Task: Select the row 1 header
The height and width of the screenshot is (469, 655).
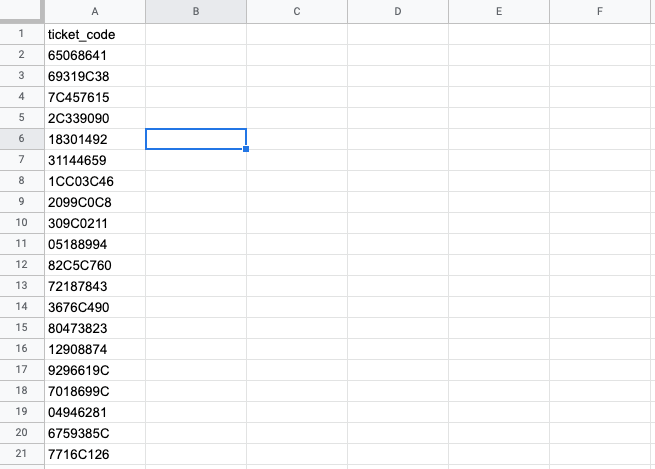Action: [x=22, y=34]
